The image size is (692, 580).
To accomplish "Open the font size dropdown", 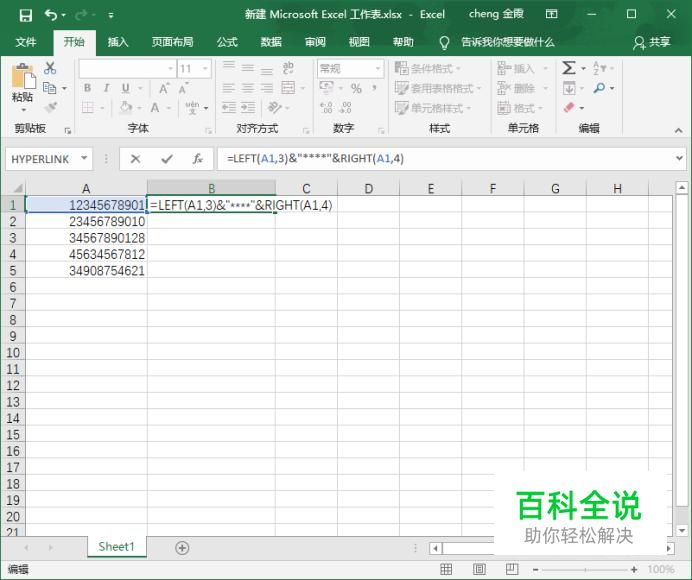I will coord(205,68).
